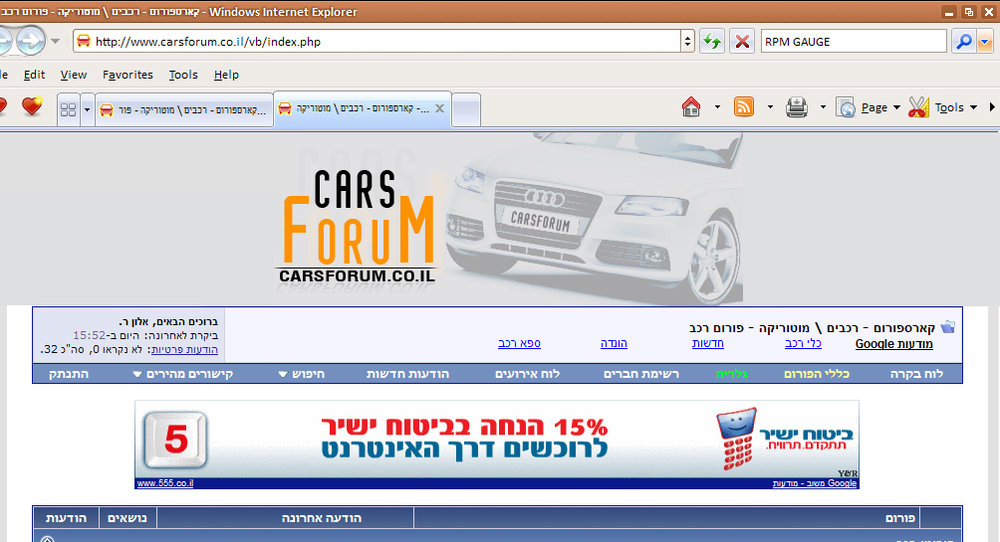Open the Help menu
The image size is (1000, 542).
click(226, 75)
